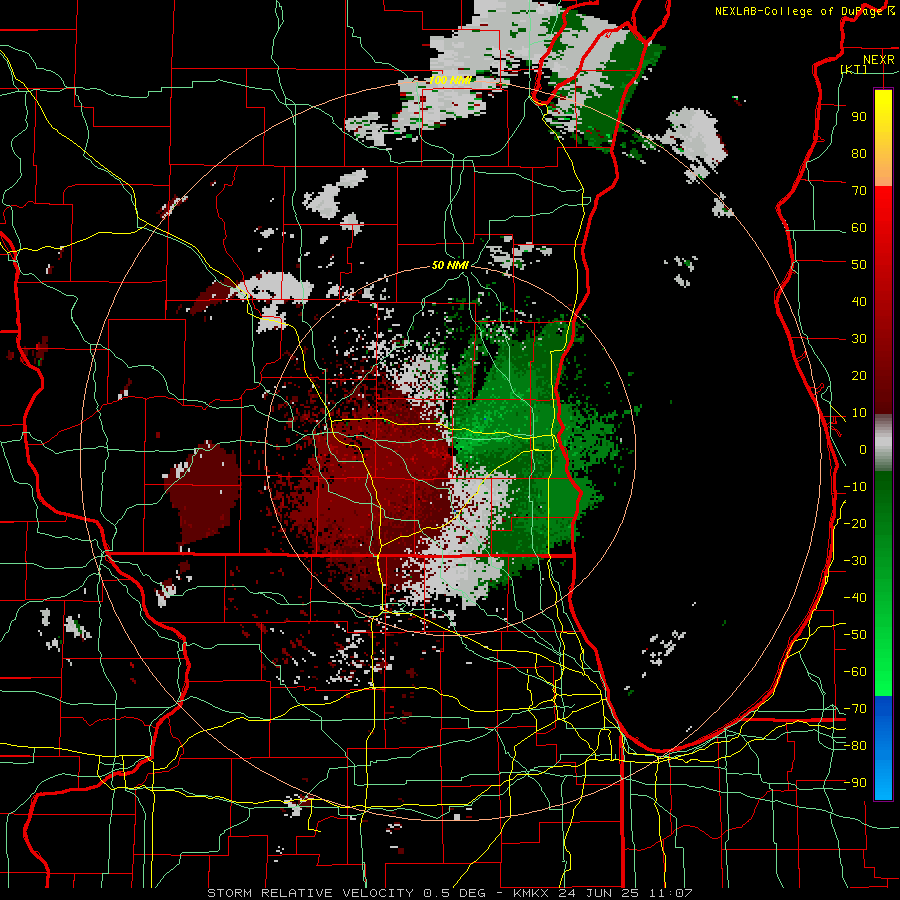Click the -20 value on velocity scale
Screen dimensions: 900x900
(x=855, y=523)
